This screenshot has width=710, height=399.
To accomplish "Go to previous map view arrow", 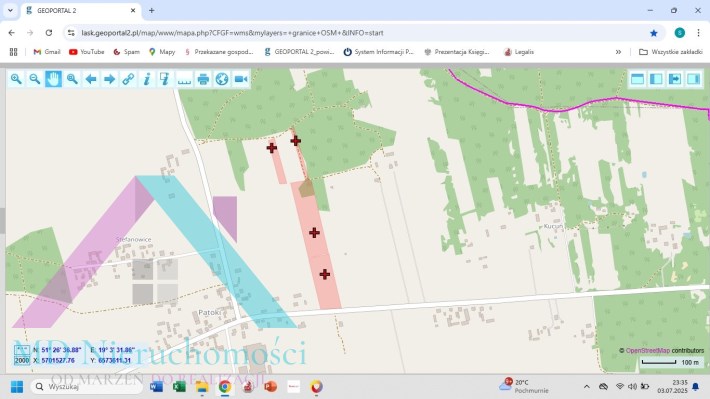I will click(91, 79).
